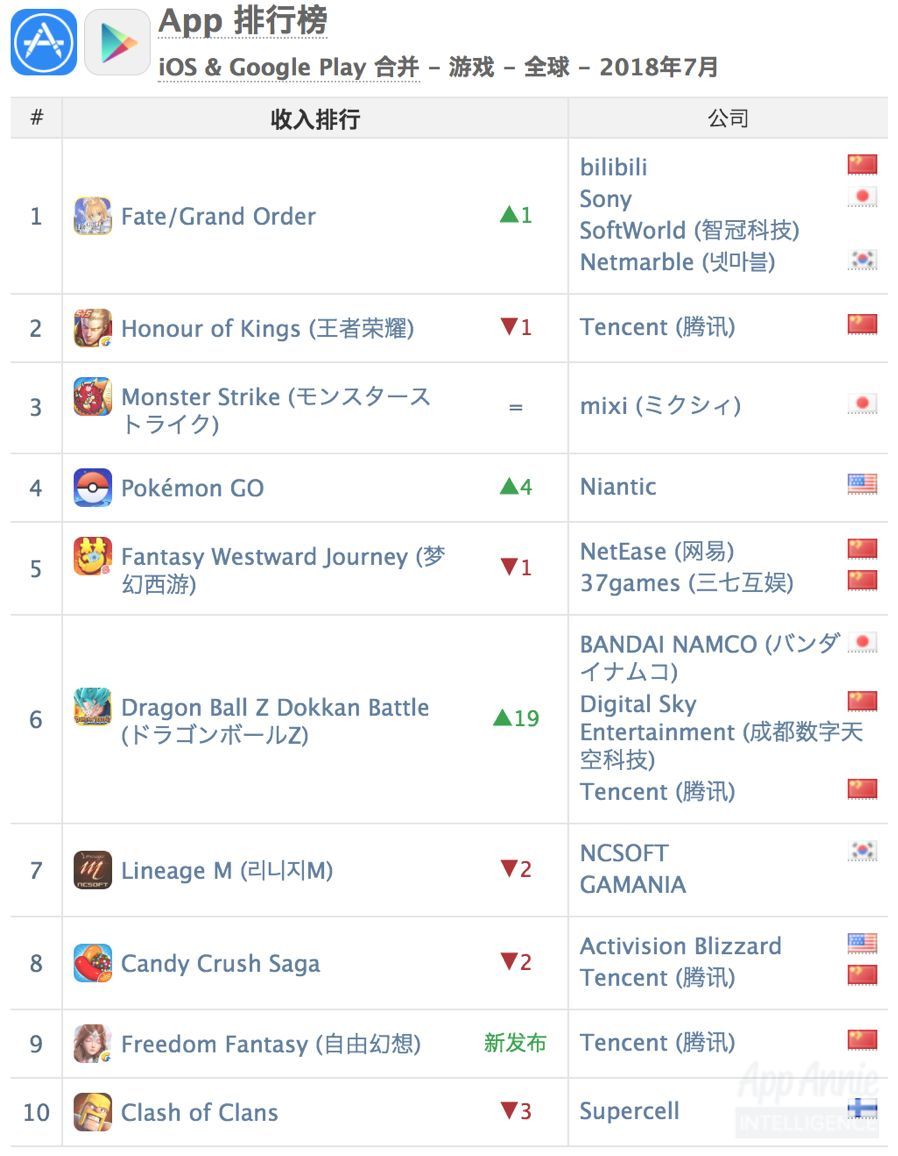Click the NCSOFT company link
898x1156 pixels.
tap(624, 853)
